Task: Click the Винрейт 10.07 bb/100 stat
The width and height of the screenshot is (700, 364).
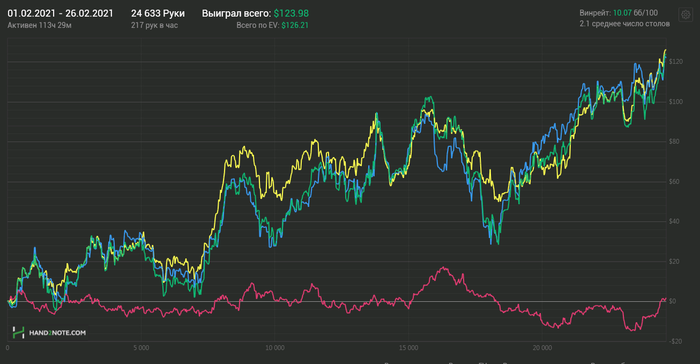Action: [x=618, y=13]
